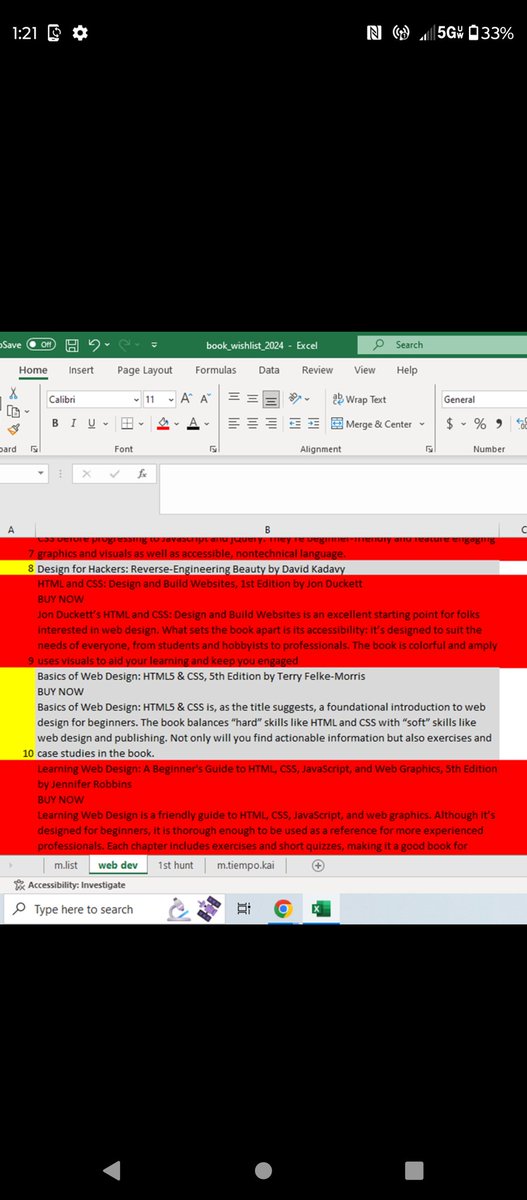527x1200 pixels.
Task: Click the Format Painter brush icon
Action: click(12, 429)
